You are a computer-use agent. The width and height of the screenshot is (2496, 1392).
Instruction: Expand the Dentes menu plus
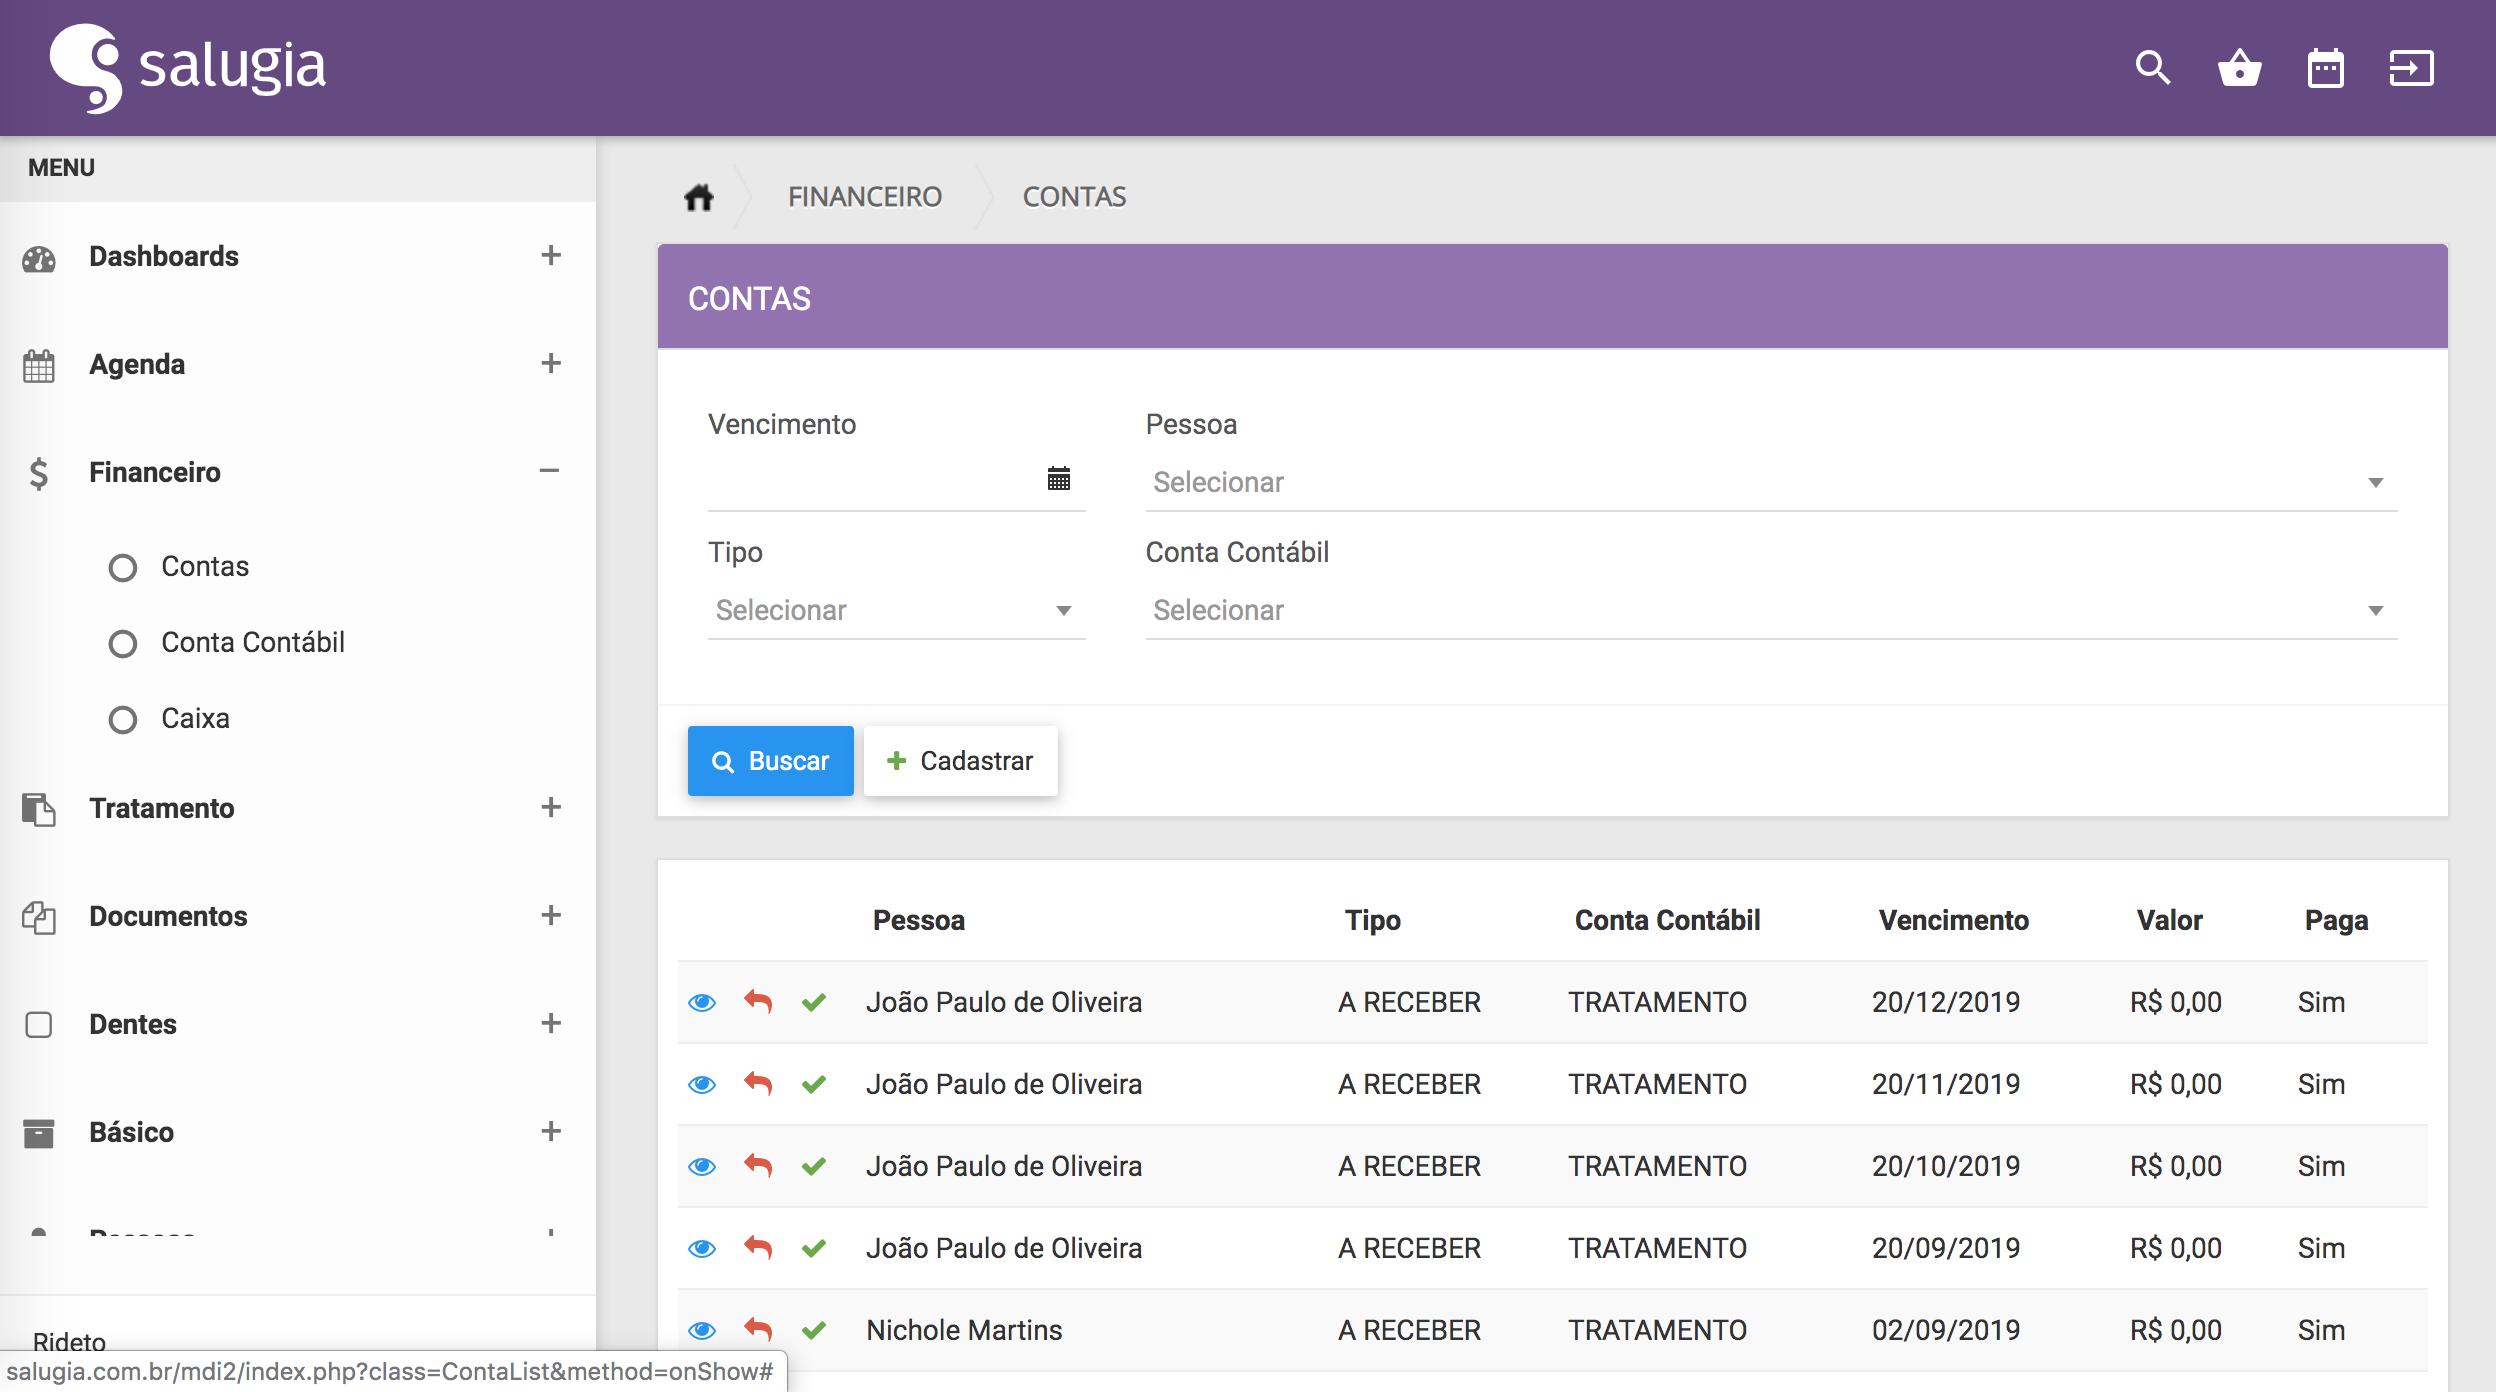(x=551, y=1023)
